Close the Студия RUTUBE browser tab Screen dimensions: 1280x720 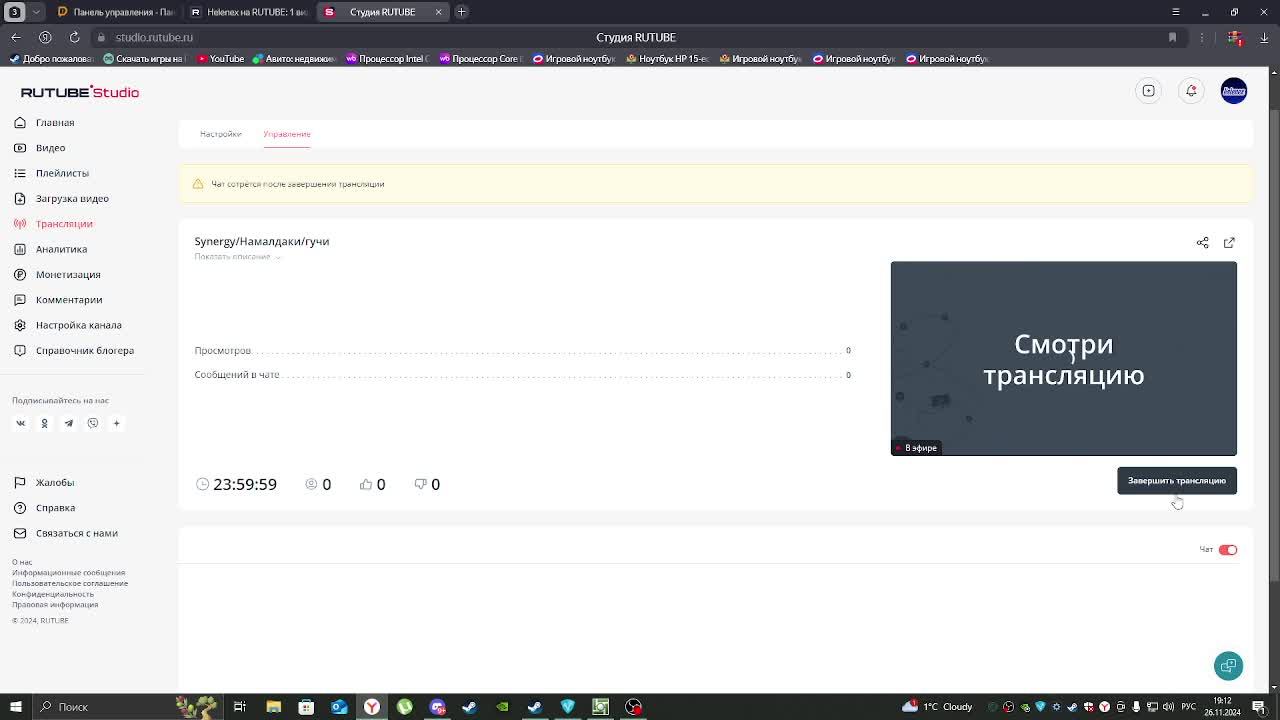tap(438, 12)
